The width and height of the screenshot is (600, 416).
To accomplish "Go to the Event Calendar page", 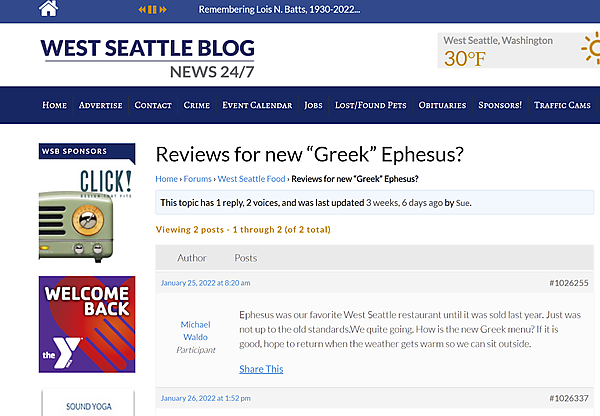I will pyautogui.click(x=257, y=105).
